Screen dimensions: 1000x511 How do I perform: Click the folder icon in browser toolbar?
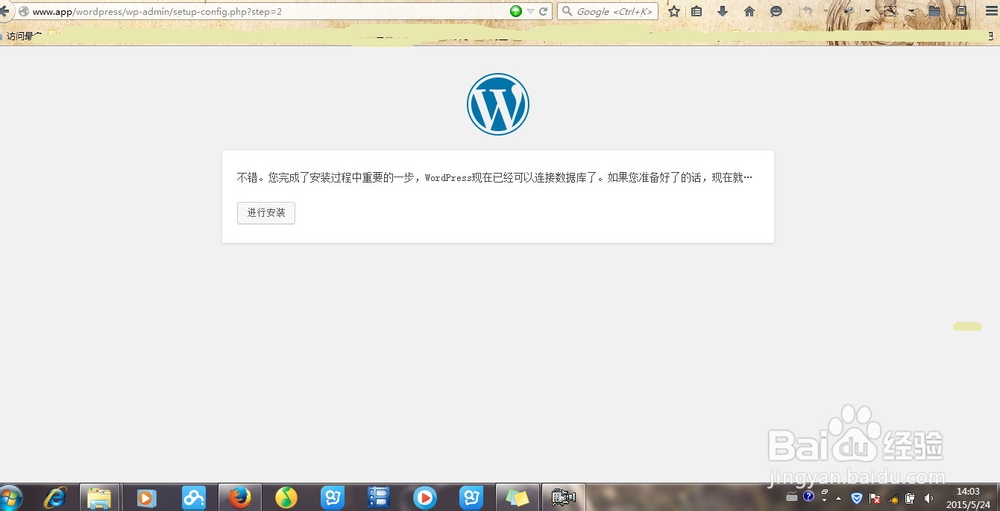point(934,11)
